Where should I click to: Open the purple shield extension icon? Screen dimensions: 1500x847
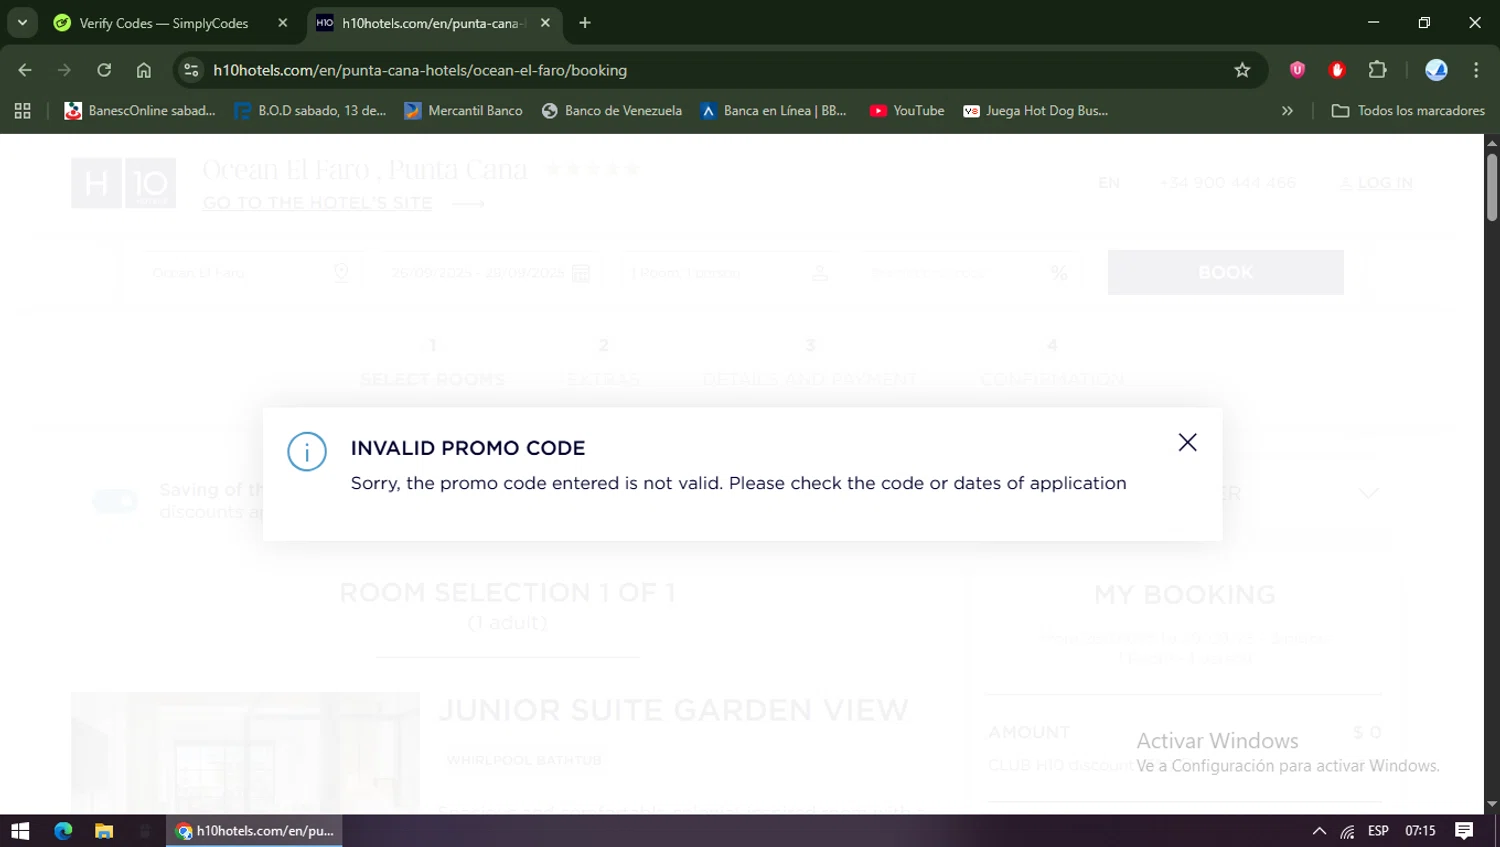pos(1297,70)
